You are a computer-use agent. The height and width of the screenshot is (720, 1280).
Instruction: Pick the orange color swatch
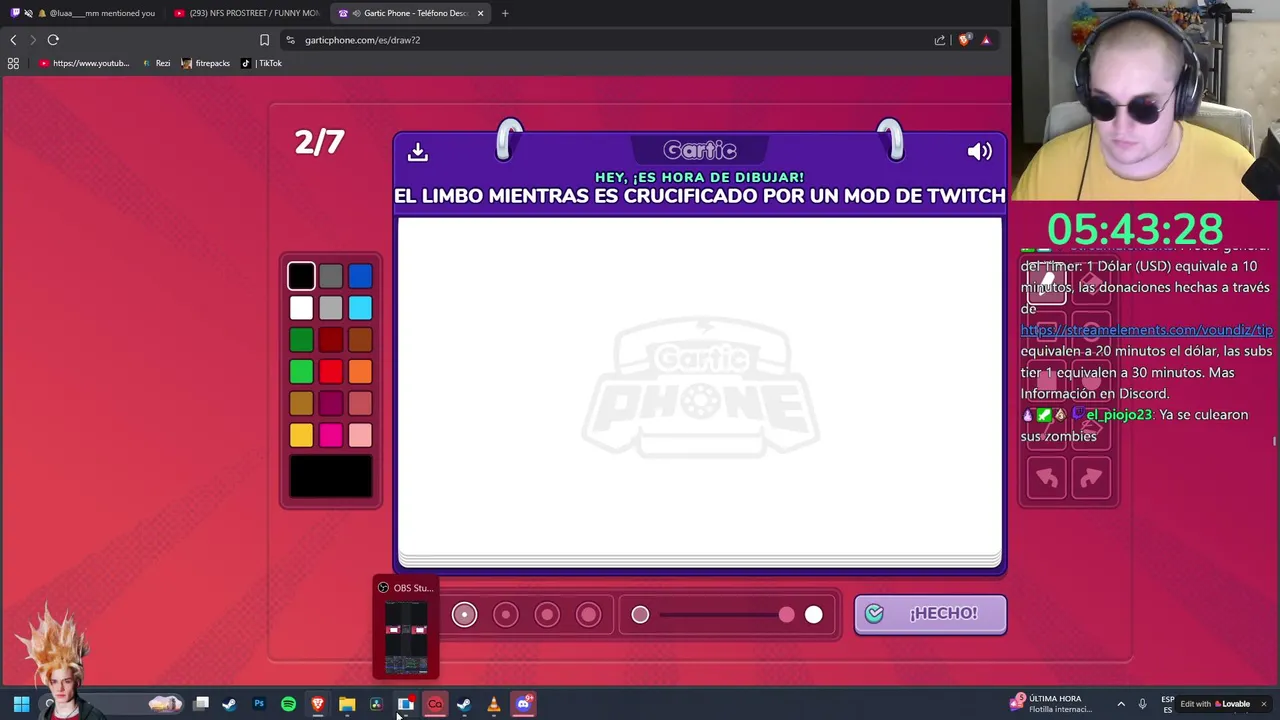point(360,372)
